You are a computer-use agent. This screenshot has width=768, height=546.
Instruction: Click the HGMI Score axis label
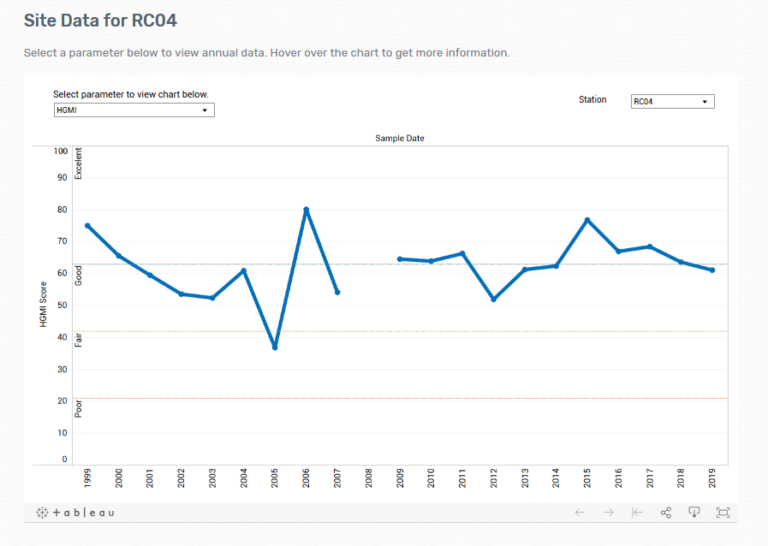pyautogui.click(x=43, y=303)
